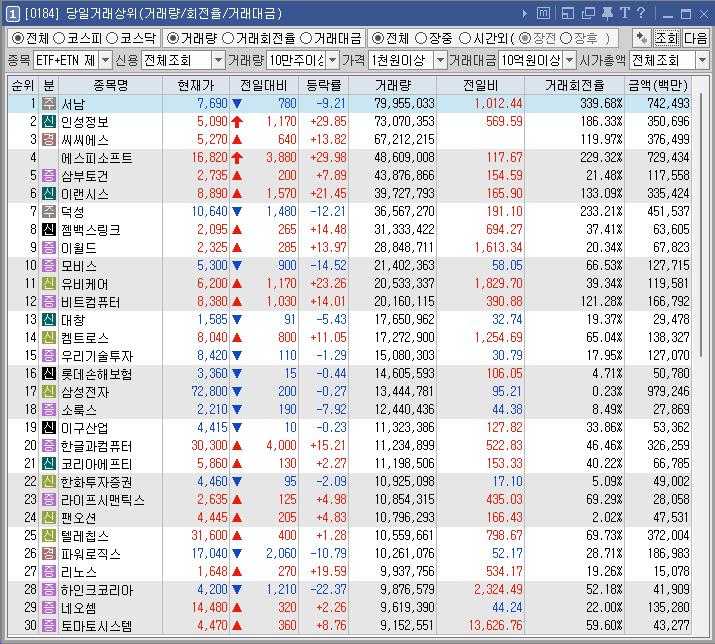
Task: Open the 종목 ETF+ETN dropdown
Action: (105, 60)
